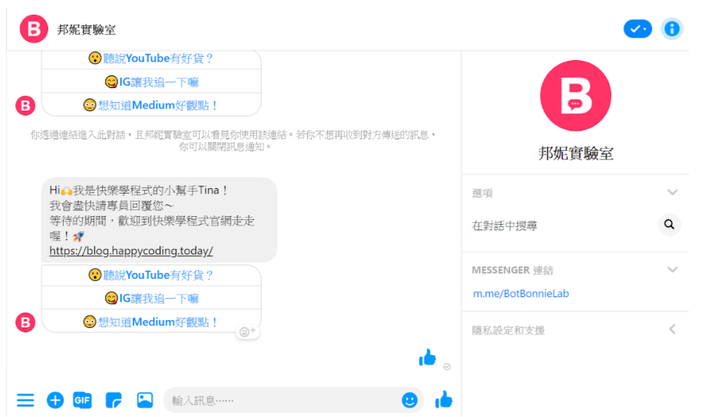
Task: Click the upper 聽說YouTube有好貨 button
Action: click(151, 58)
